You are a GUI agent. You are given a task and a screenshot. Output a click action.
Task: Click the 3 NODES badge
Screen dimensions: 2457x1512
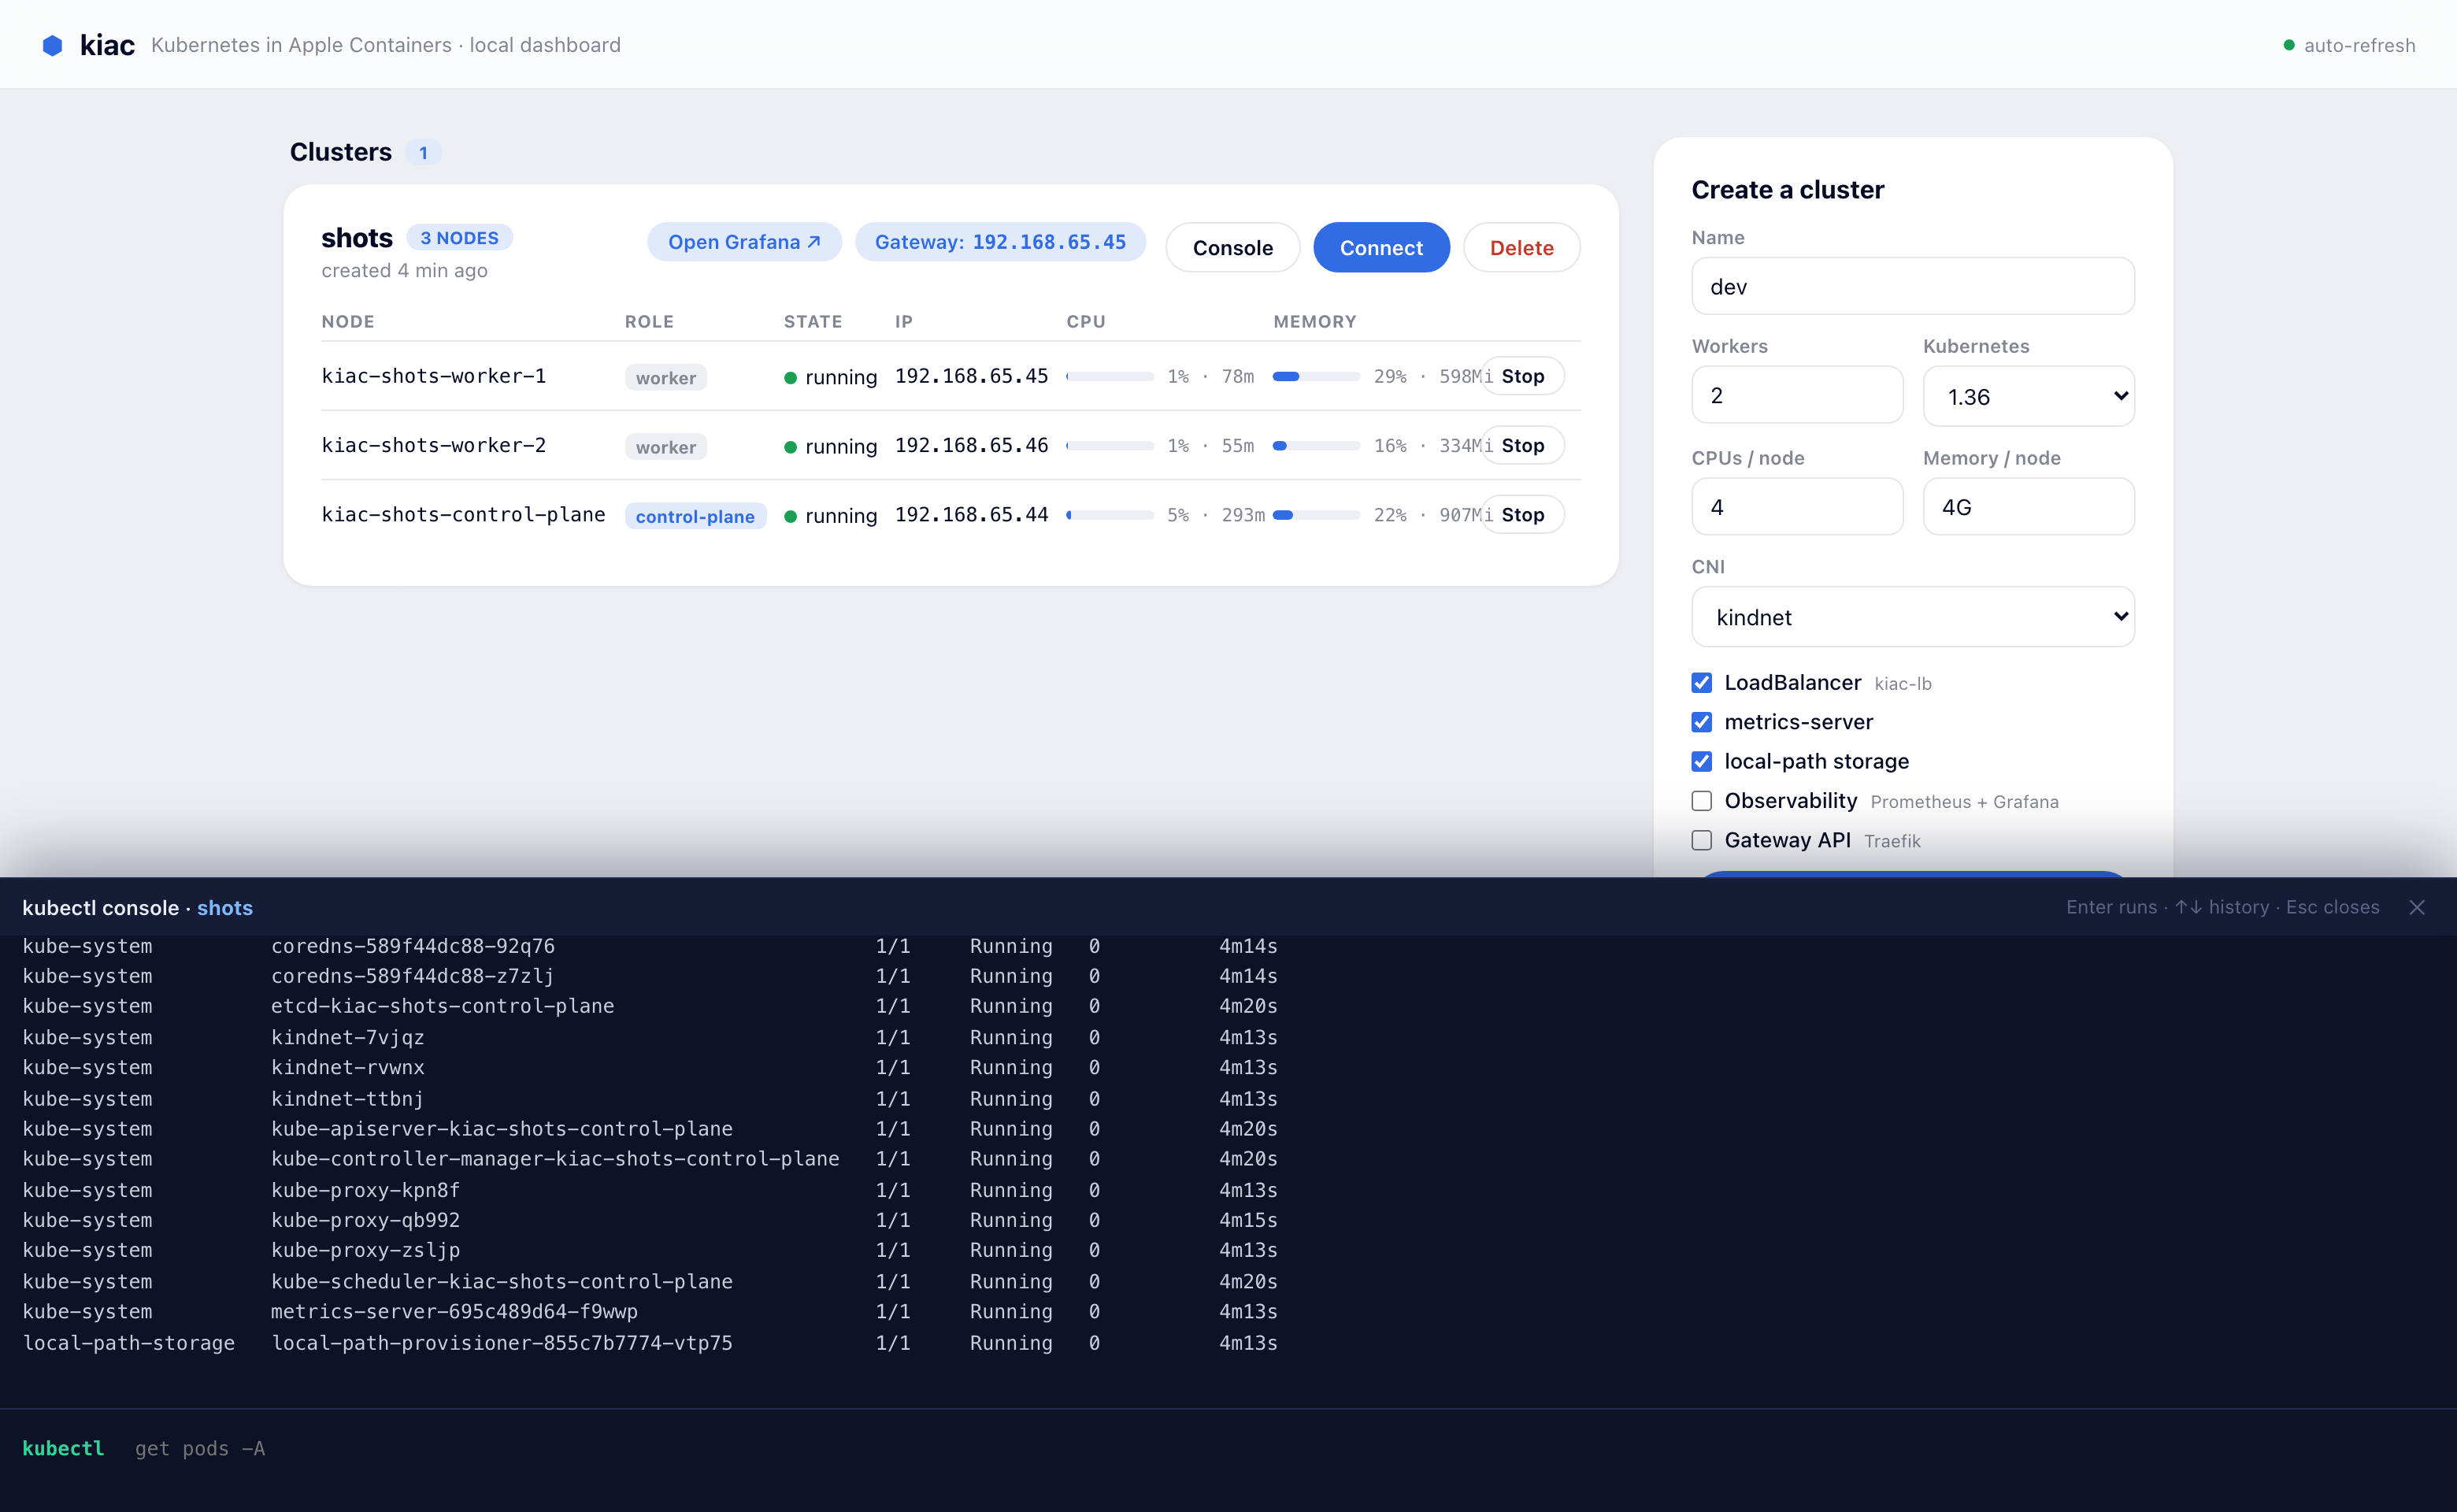click(459, 238)
